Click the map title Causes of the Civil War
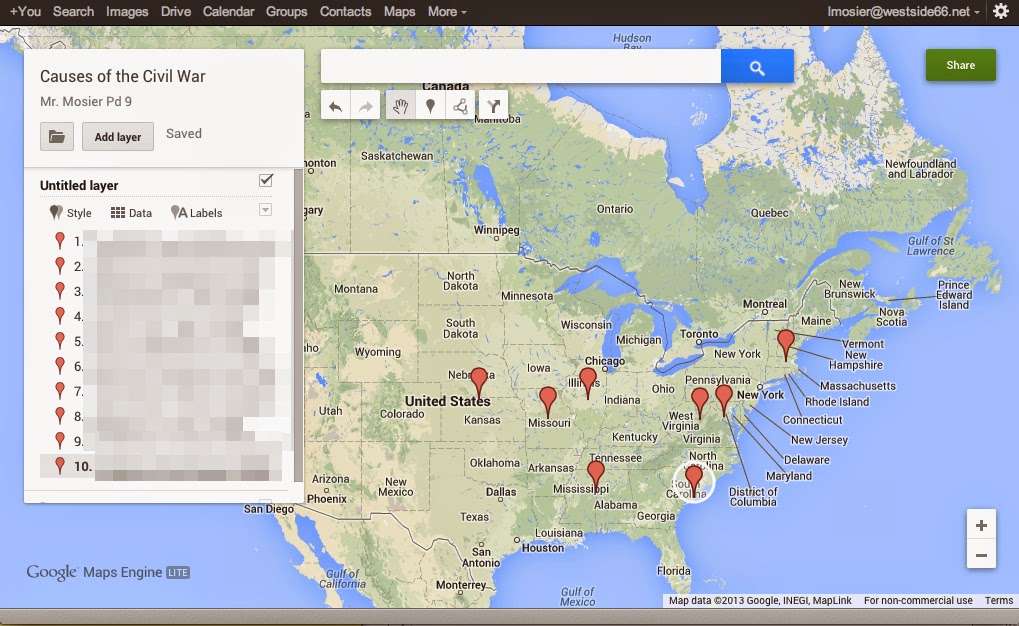Image resolution: width=1019 pixels, height=626 pixels. pyautogui.click(x=123, y=76)
